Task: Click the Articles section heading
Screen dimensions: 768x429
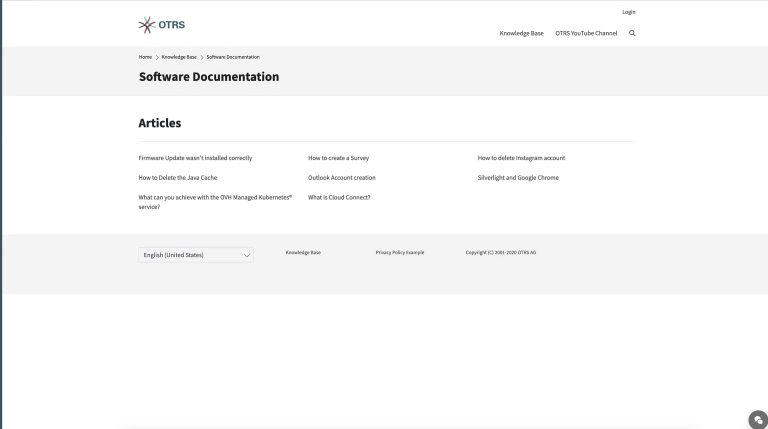Action: (160, 123)
